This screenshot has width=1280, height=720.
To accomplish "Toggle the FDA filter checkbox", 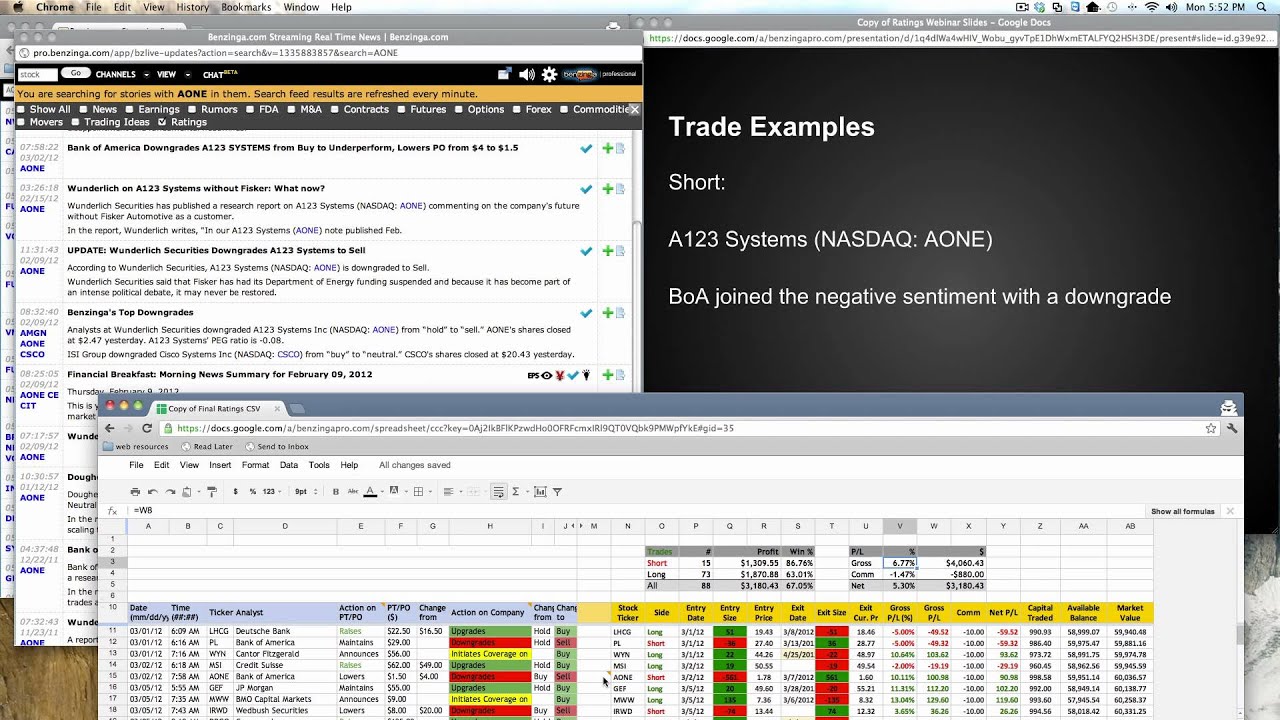I will tap(249, 110).
